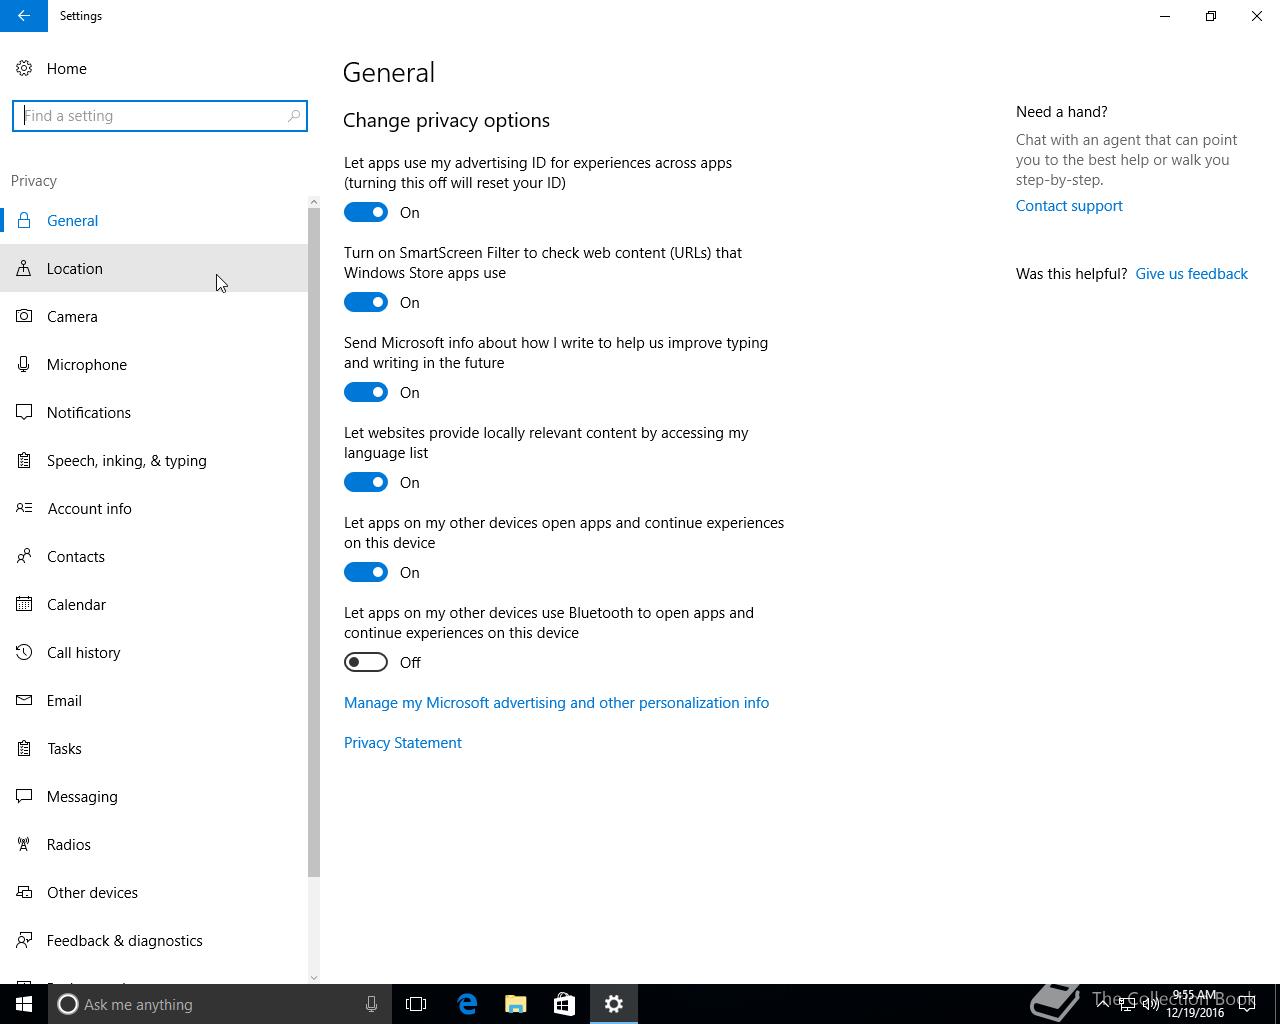1280x1024 pixels.
Task: Click sidebar scrollbar up arrow
Action: pos(314,202)
